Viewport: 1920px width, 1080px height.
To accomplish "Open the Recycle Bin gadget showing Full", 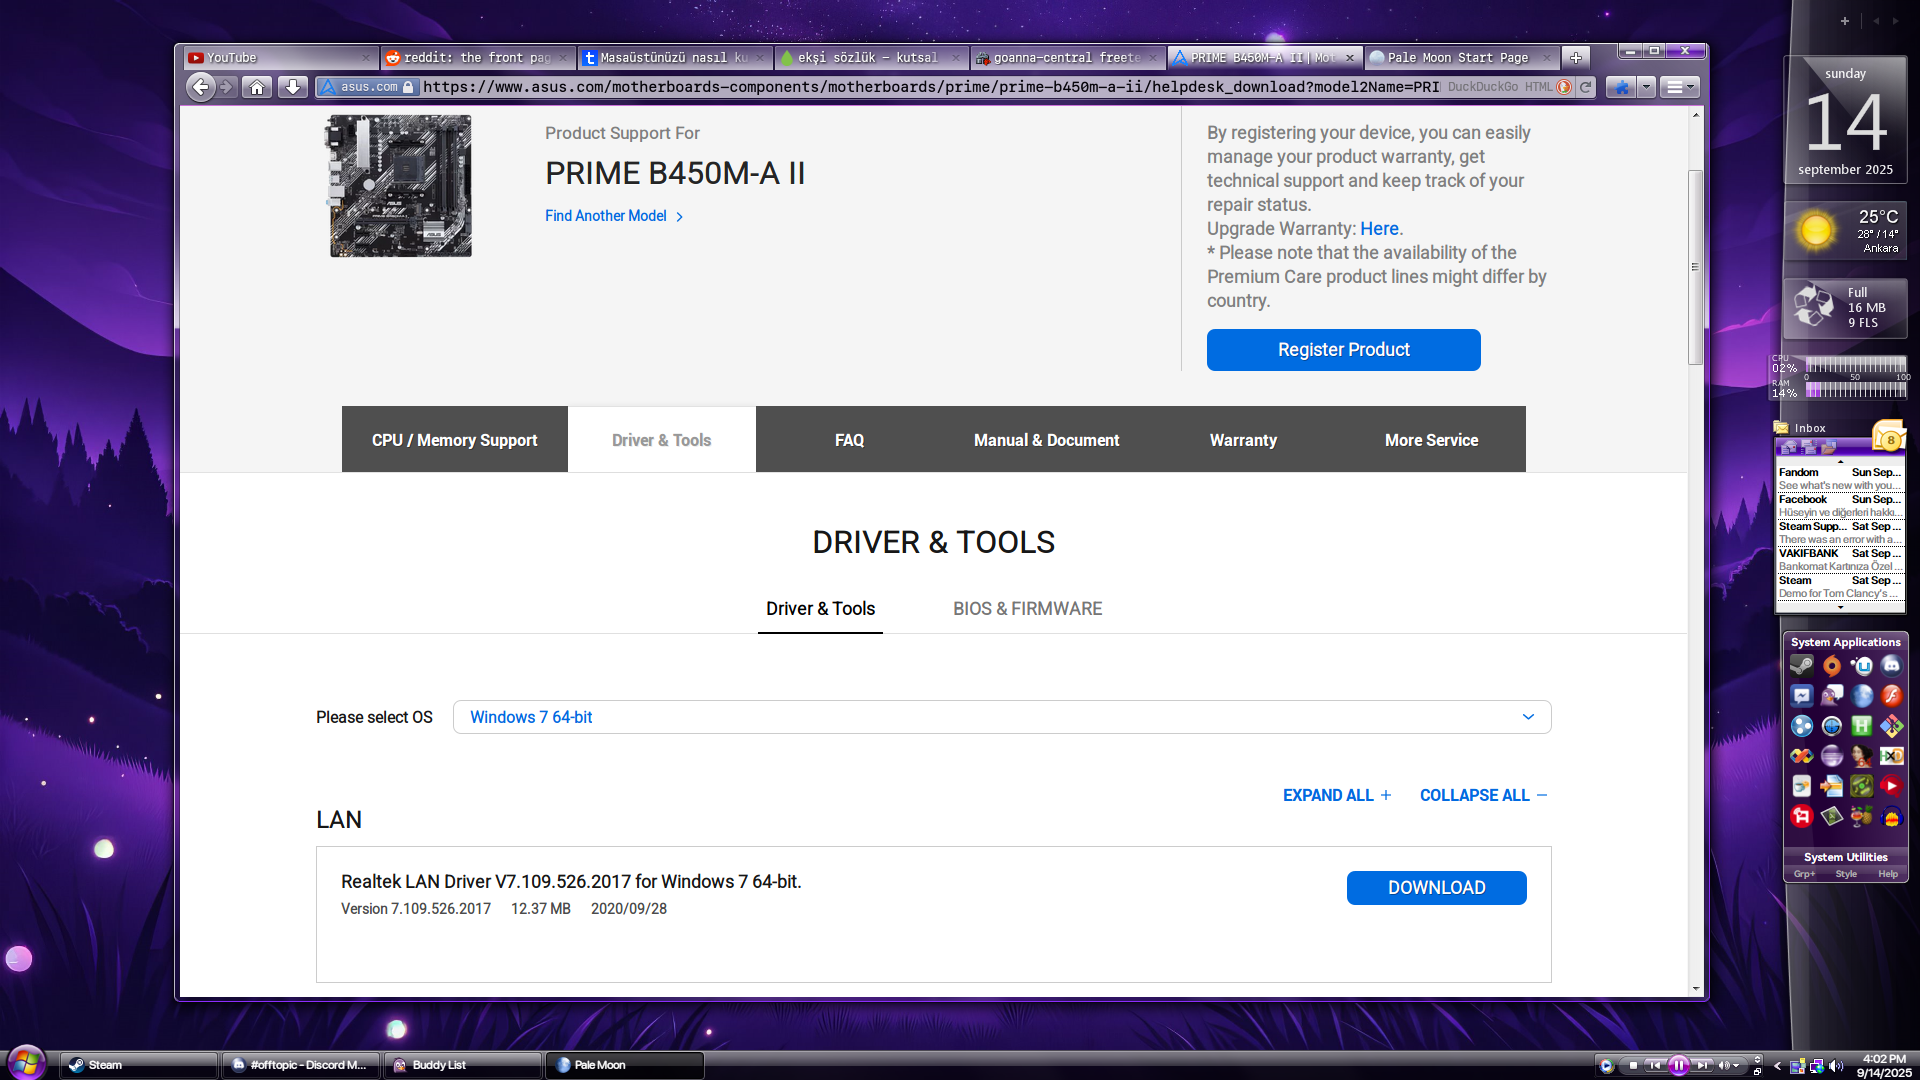I will tap(1846, 308).
